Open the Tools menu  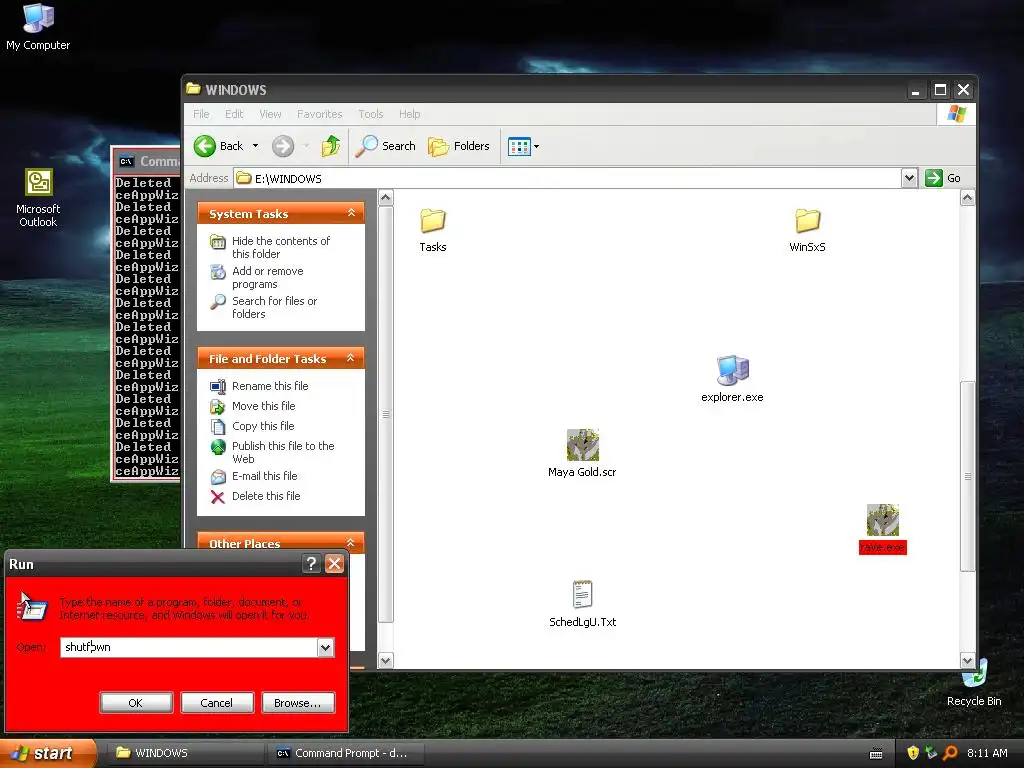370,114
